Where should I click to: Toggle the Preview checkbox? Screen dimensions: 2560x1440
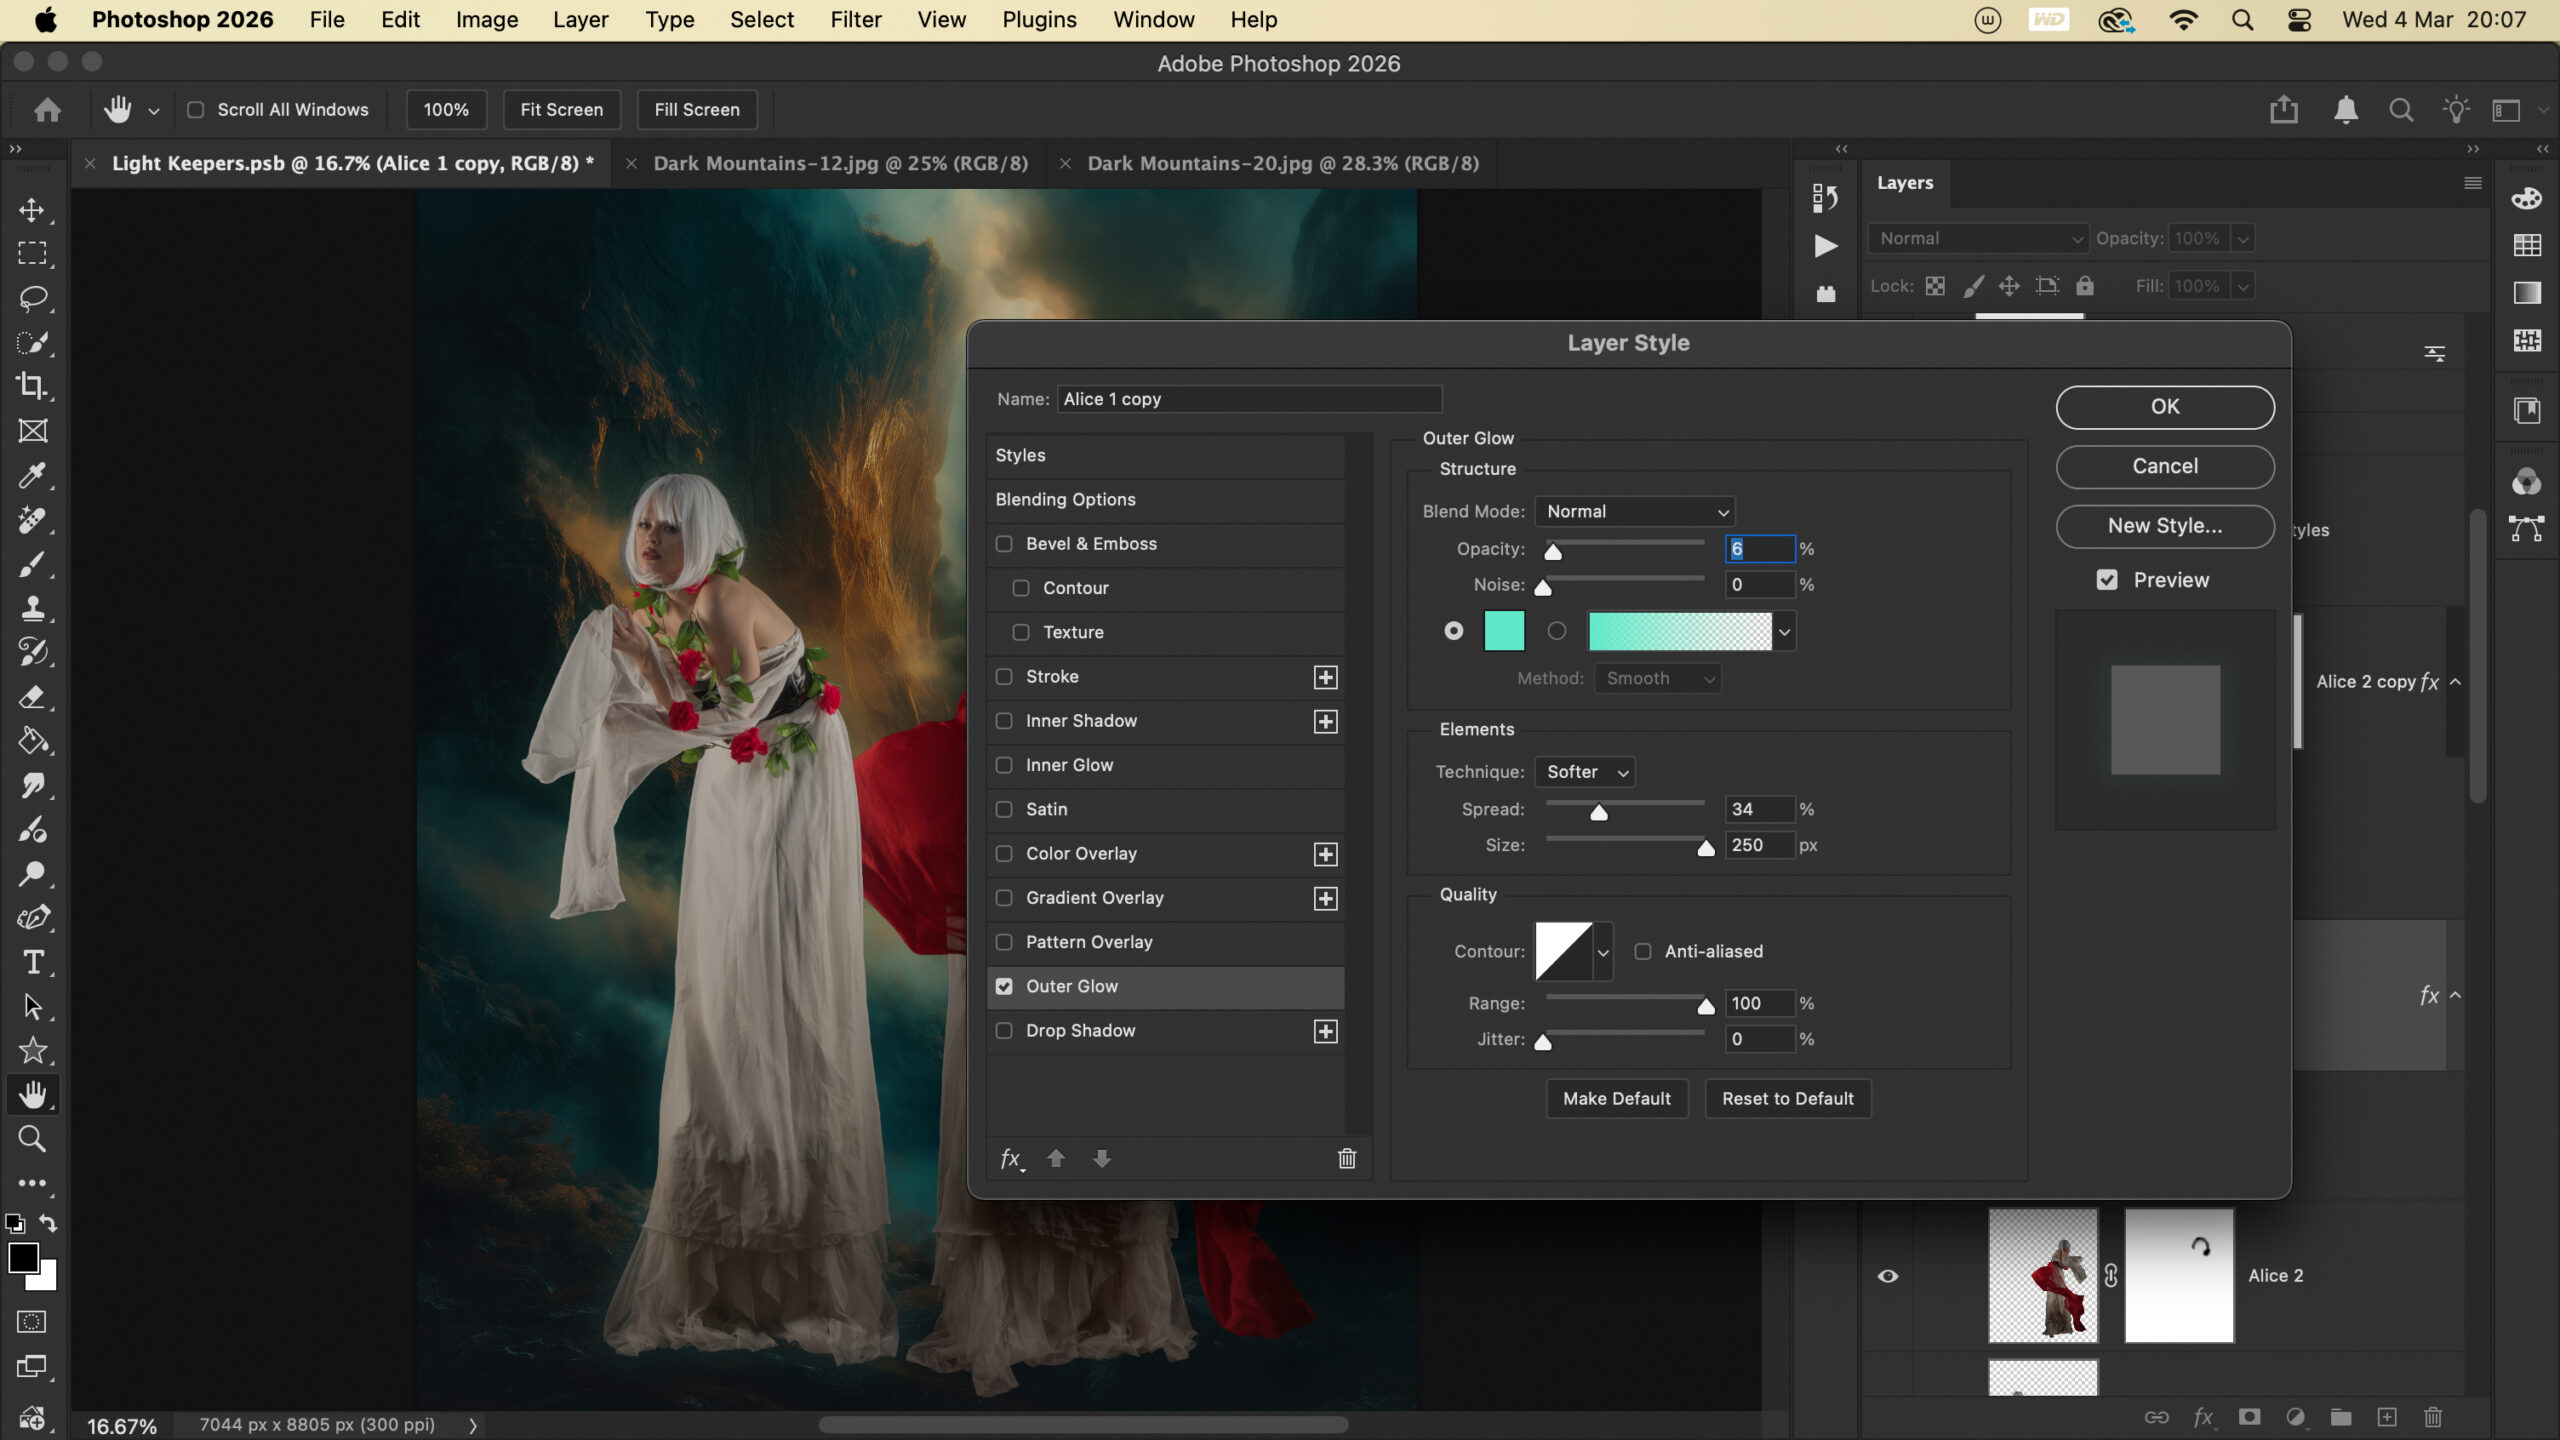point(2107,580)
